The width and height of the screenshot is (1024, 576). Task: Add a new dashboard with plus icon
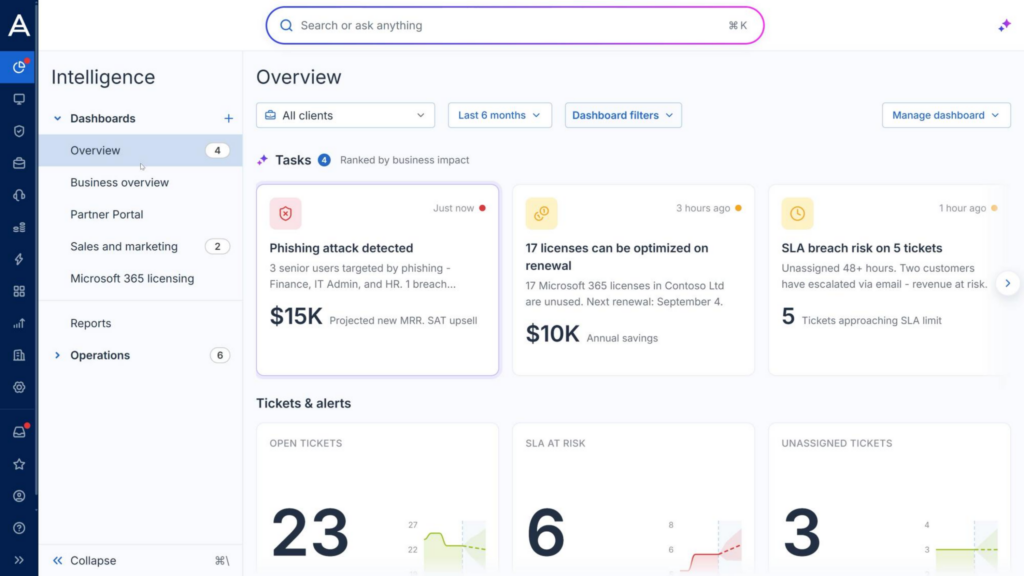(x=228, y=119)
